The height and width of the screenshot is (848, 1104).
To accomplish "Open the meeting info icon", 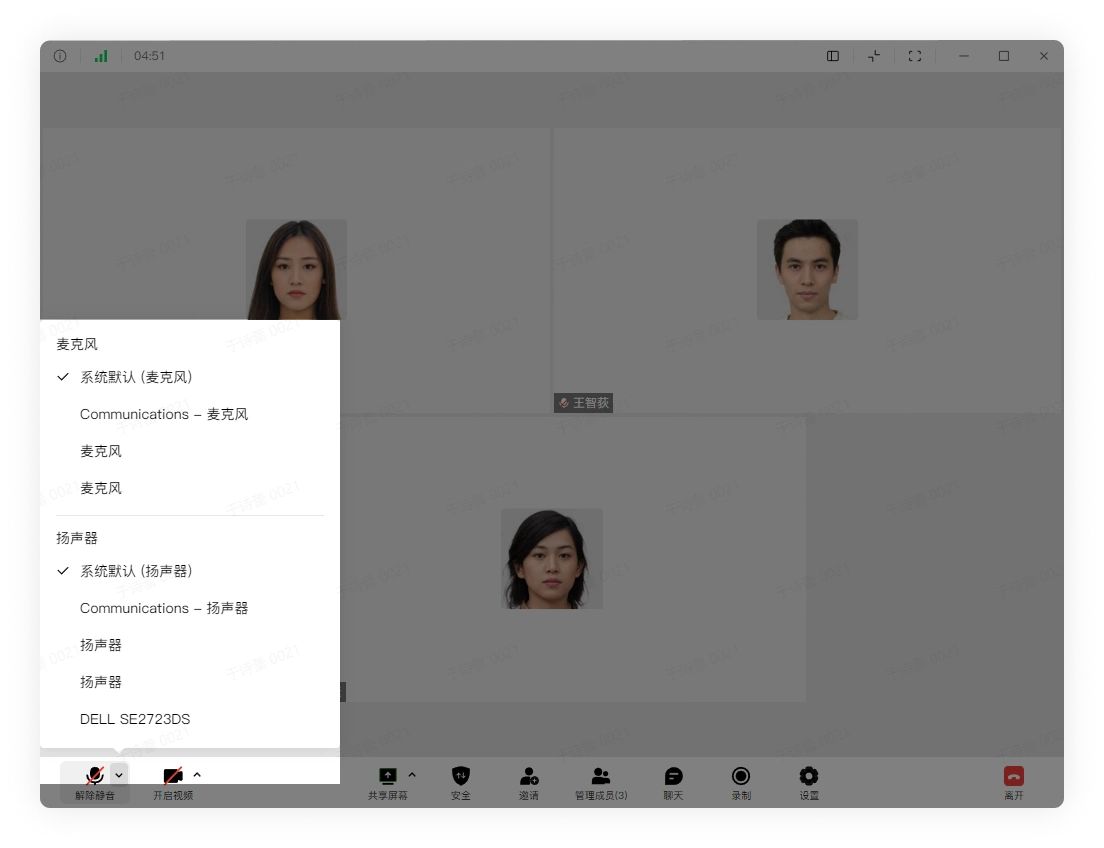I will pos(60,56).
